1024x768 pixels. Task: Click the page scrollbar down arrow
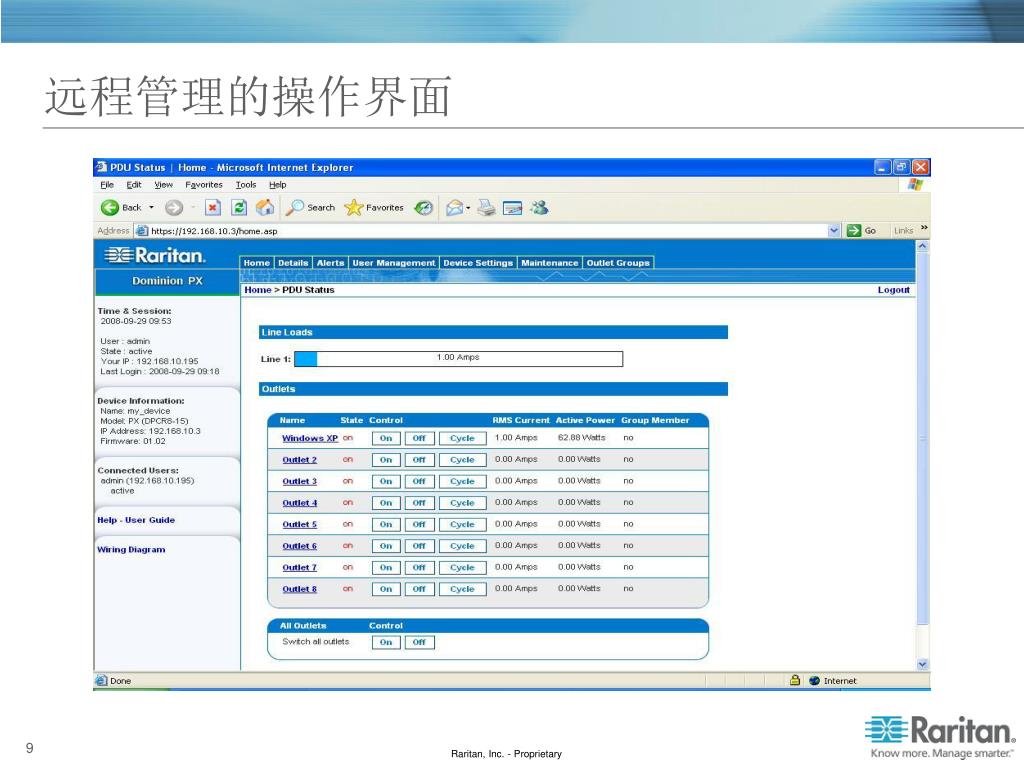923,664
